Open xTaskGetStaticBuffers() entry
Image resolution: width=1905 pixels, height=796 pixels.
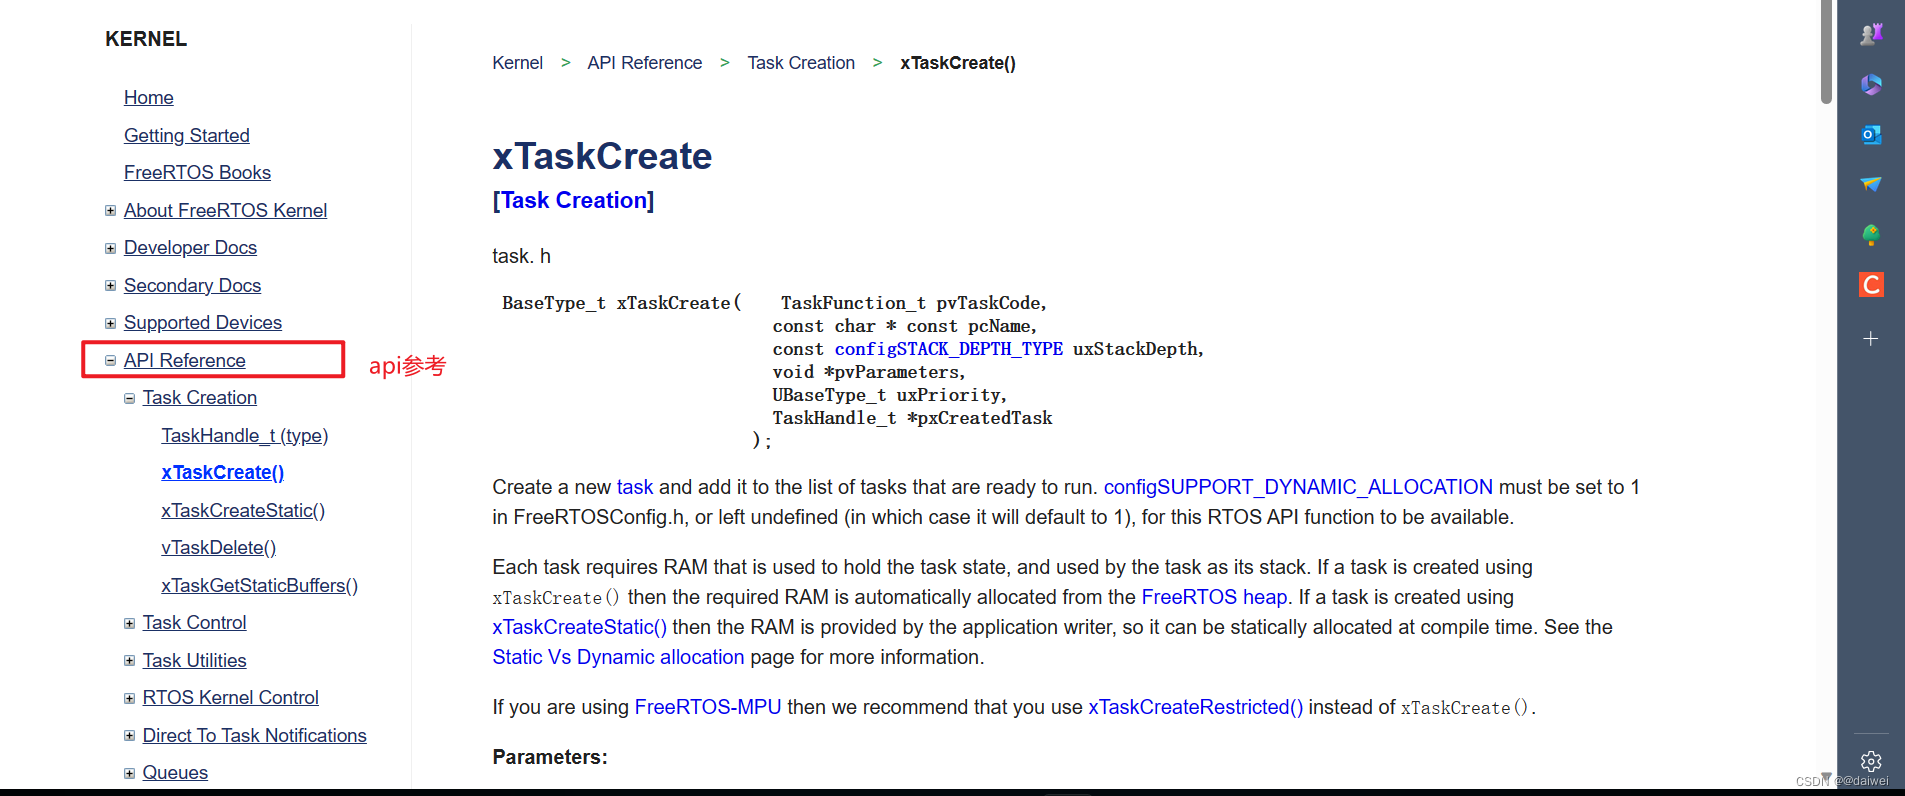pos(260,585)
